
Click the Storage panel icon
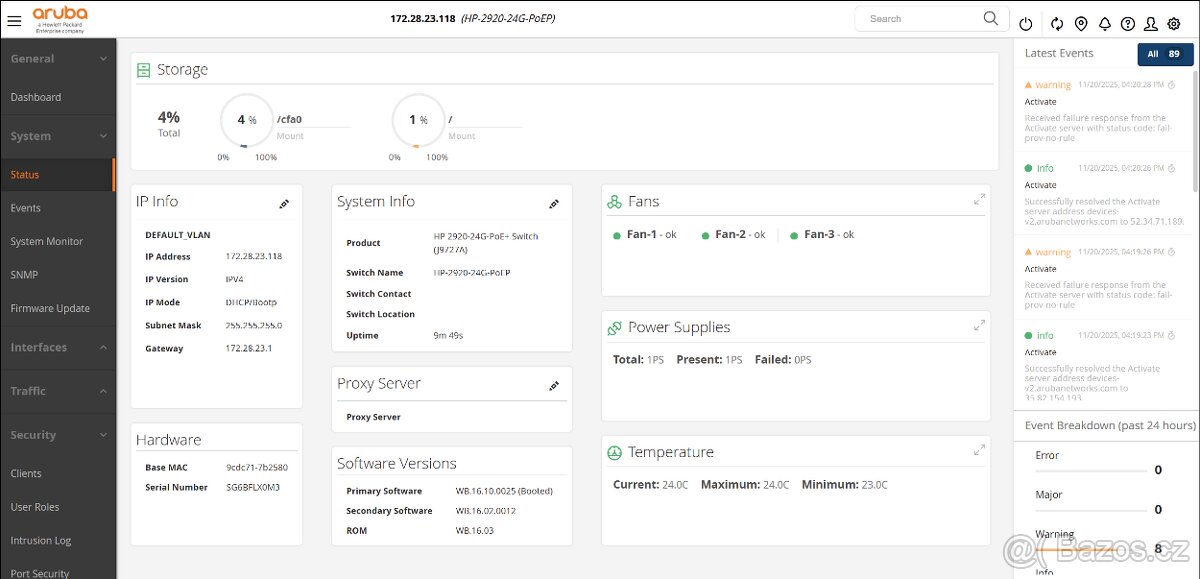coord(142,69)
